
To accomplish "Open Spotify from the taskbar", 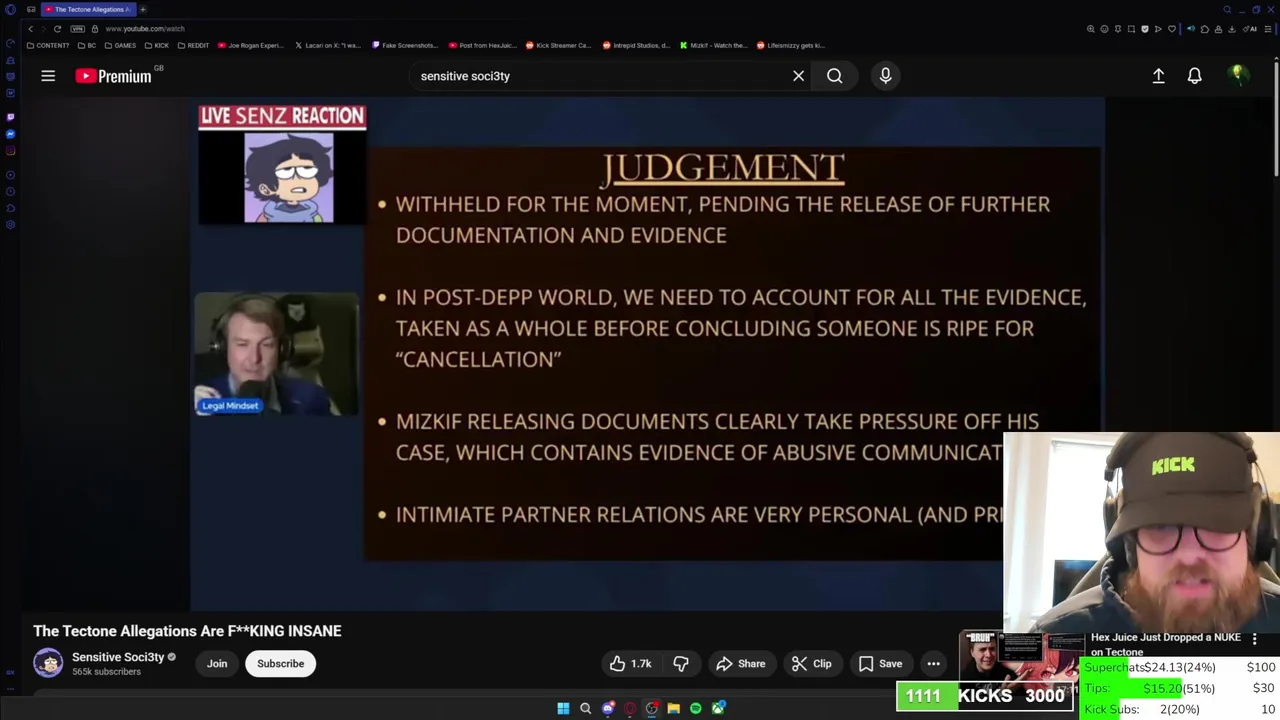I will pyautogui.click(x=696, y=708).
